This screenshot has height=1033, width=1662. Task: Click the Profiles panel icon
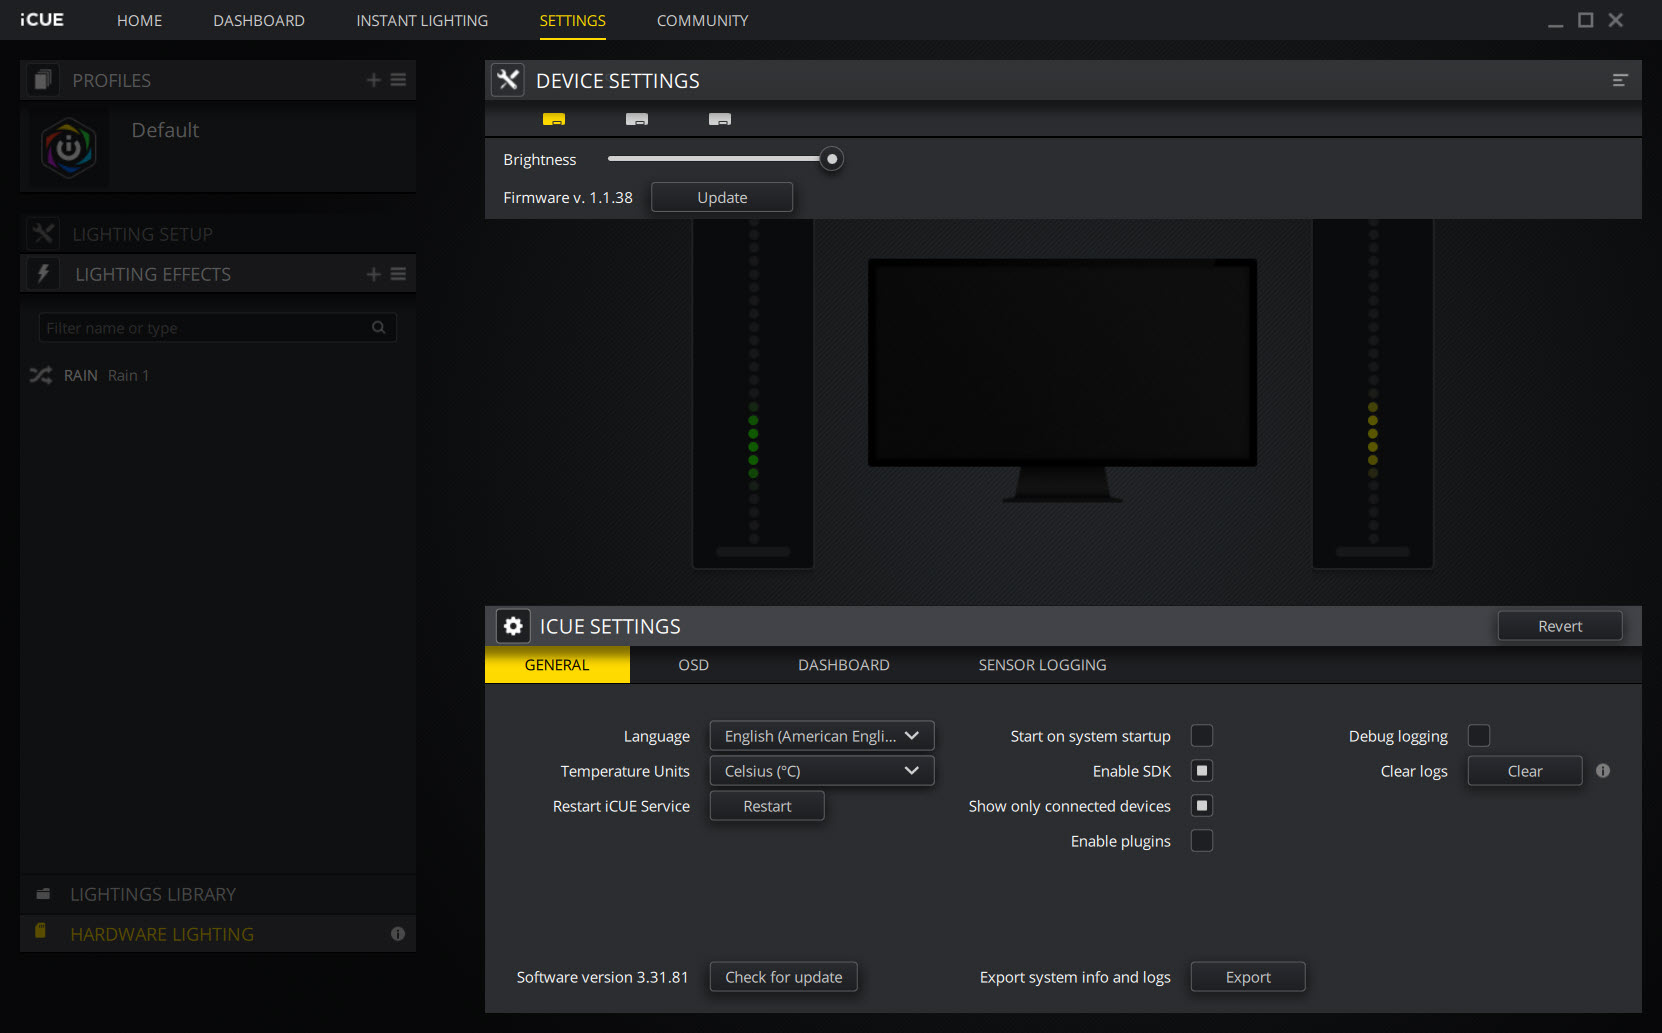(42, 80)
